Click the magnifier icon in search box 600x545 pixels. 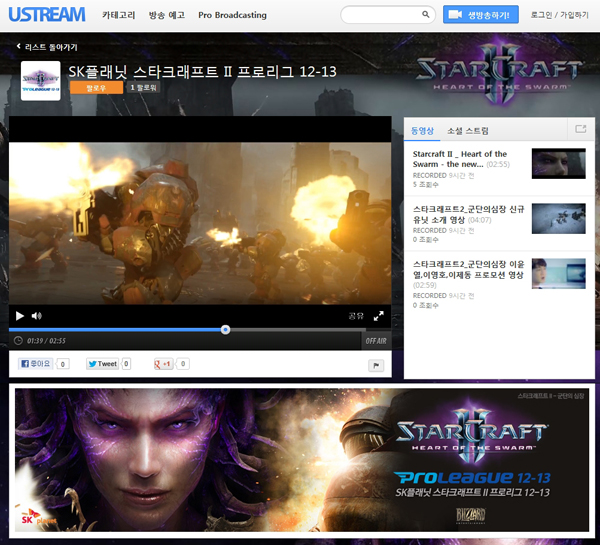(x=424, y=15)
